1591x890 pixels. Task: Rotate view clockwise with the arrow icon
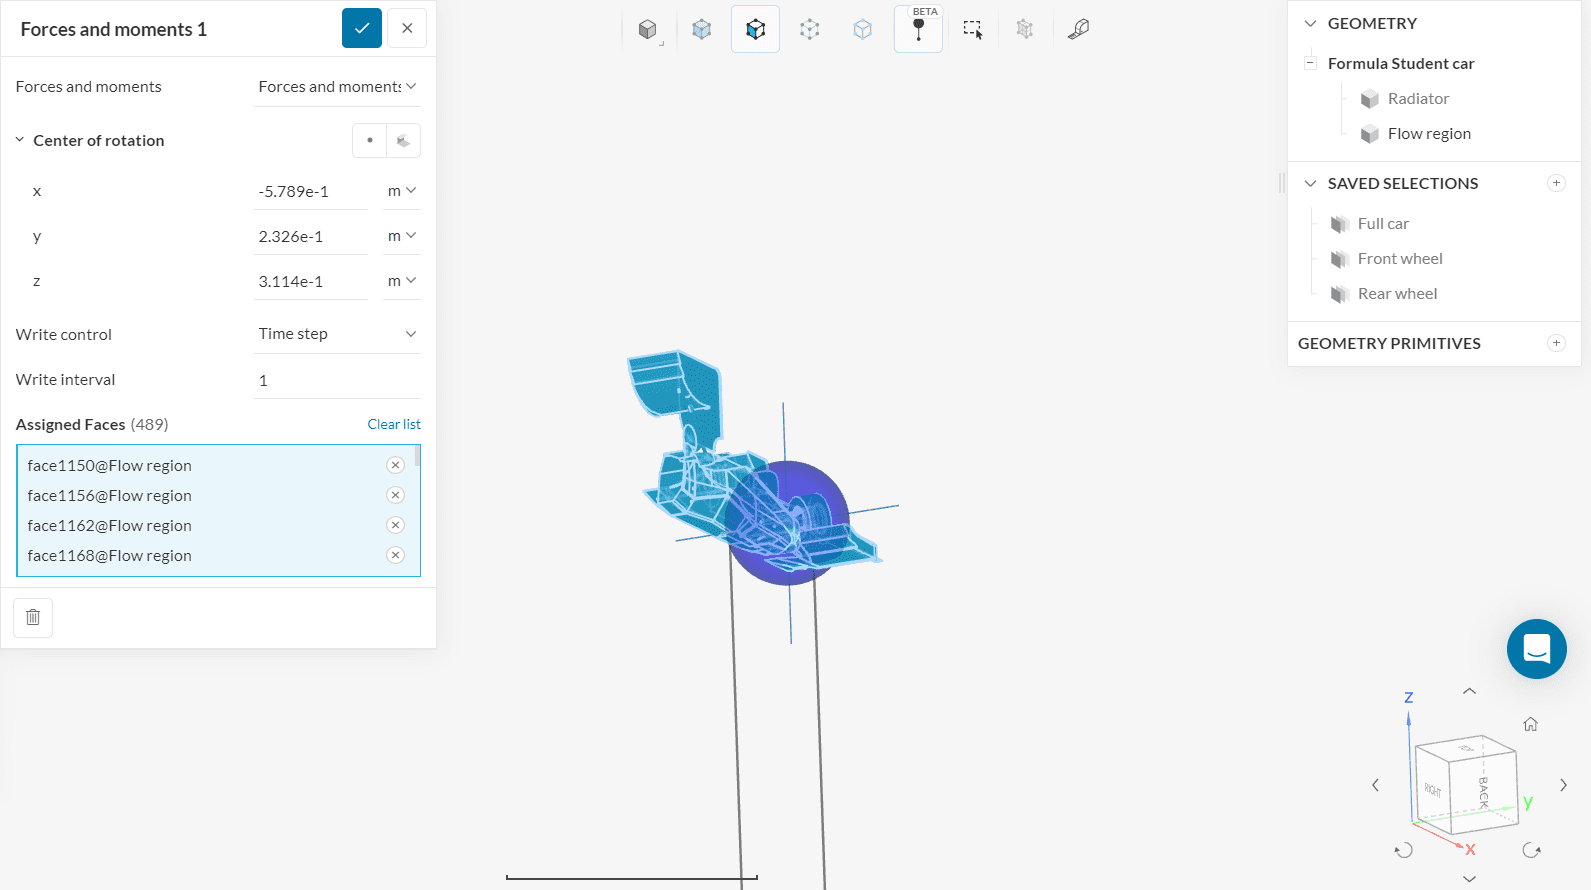[1531, 850]
